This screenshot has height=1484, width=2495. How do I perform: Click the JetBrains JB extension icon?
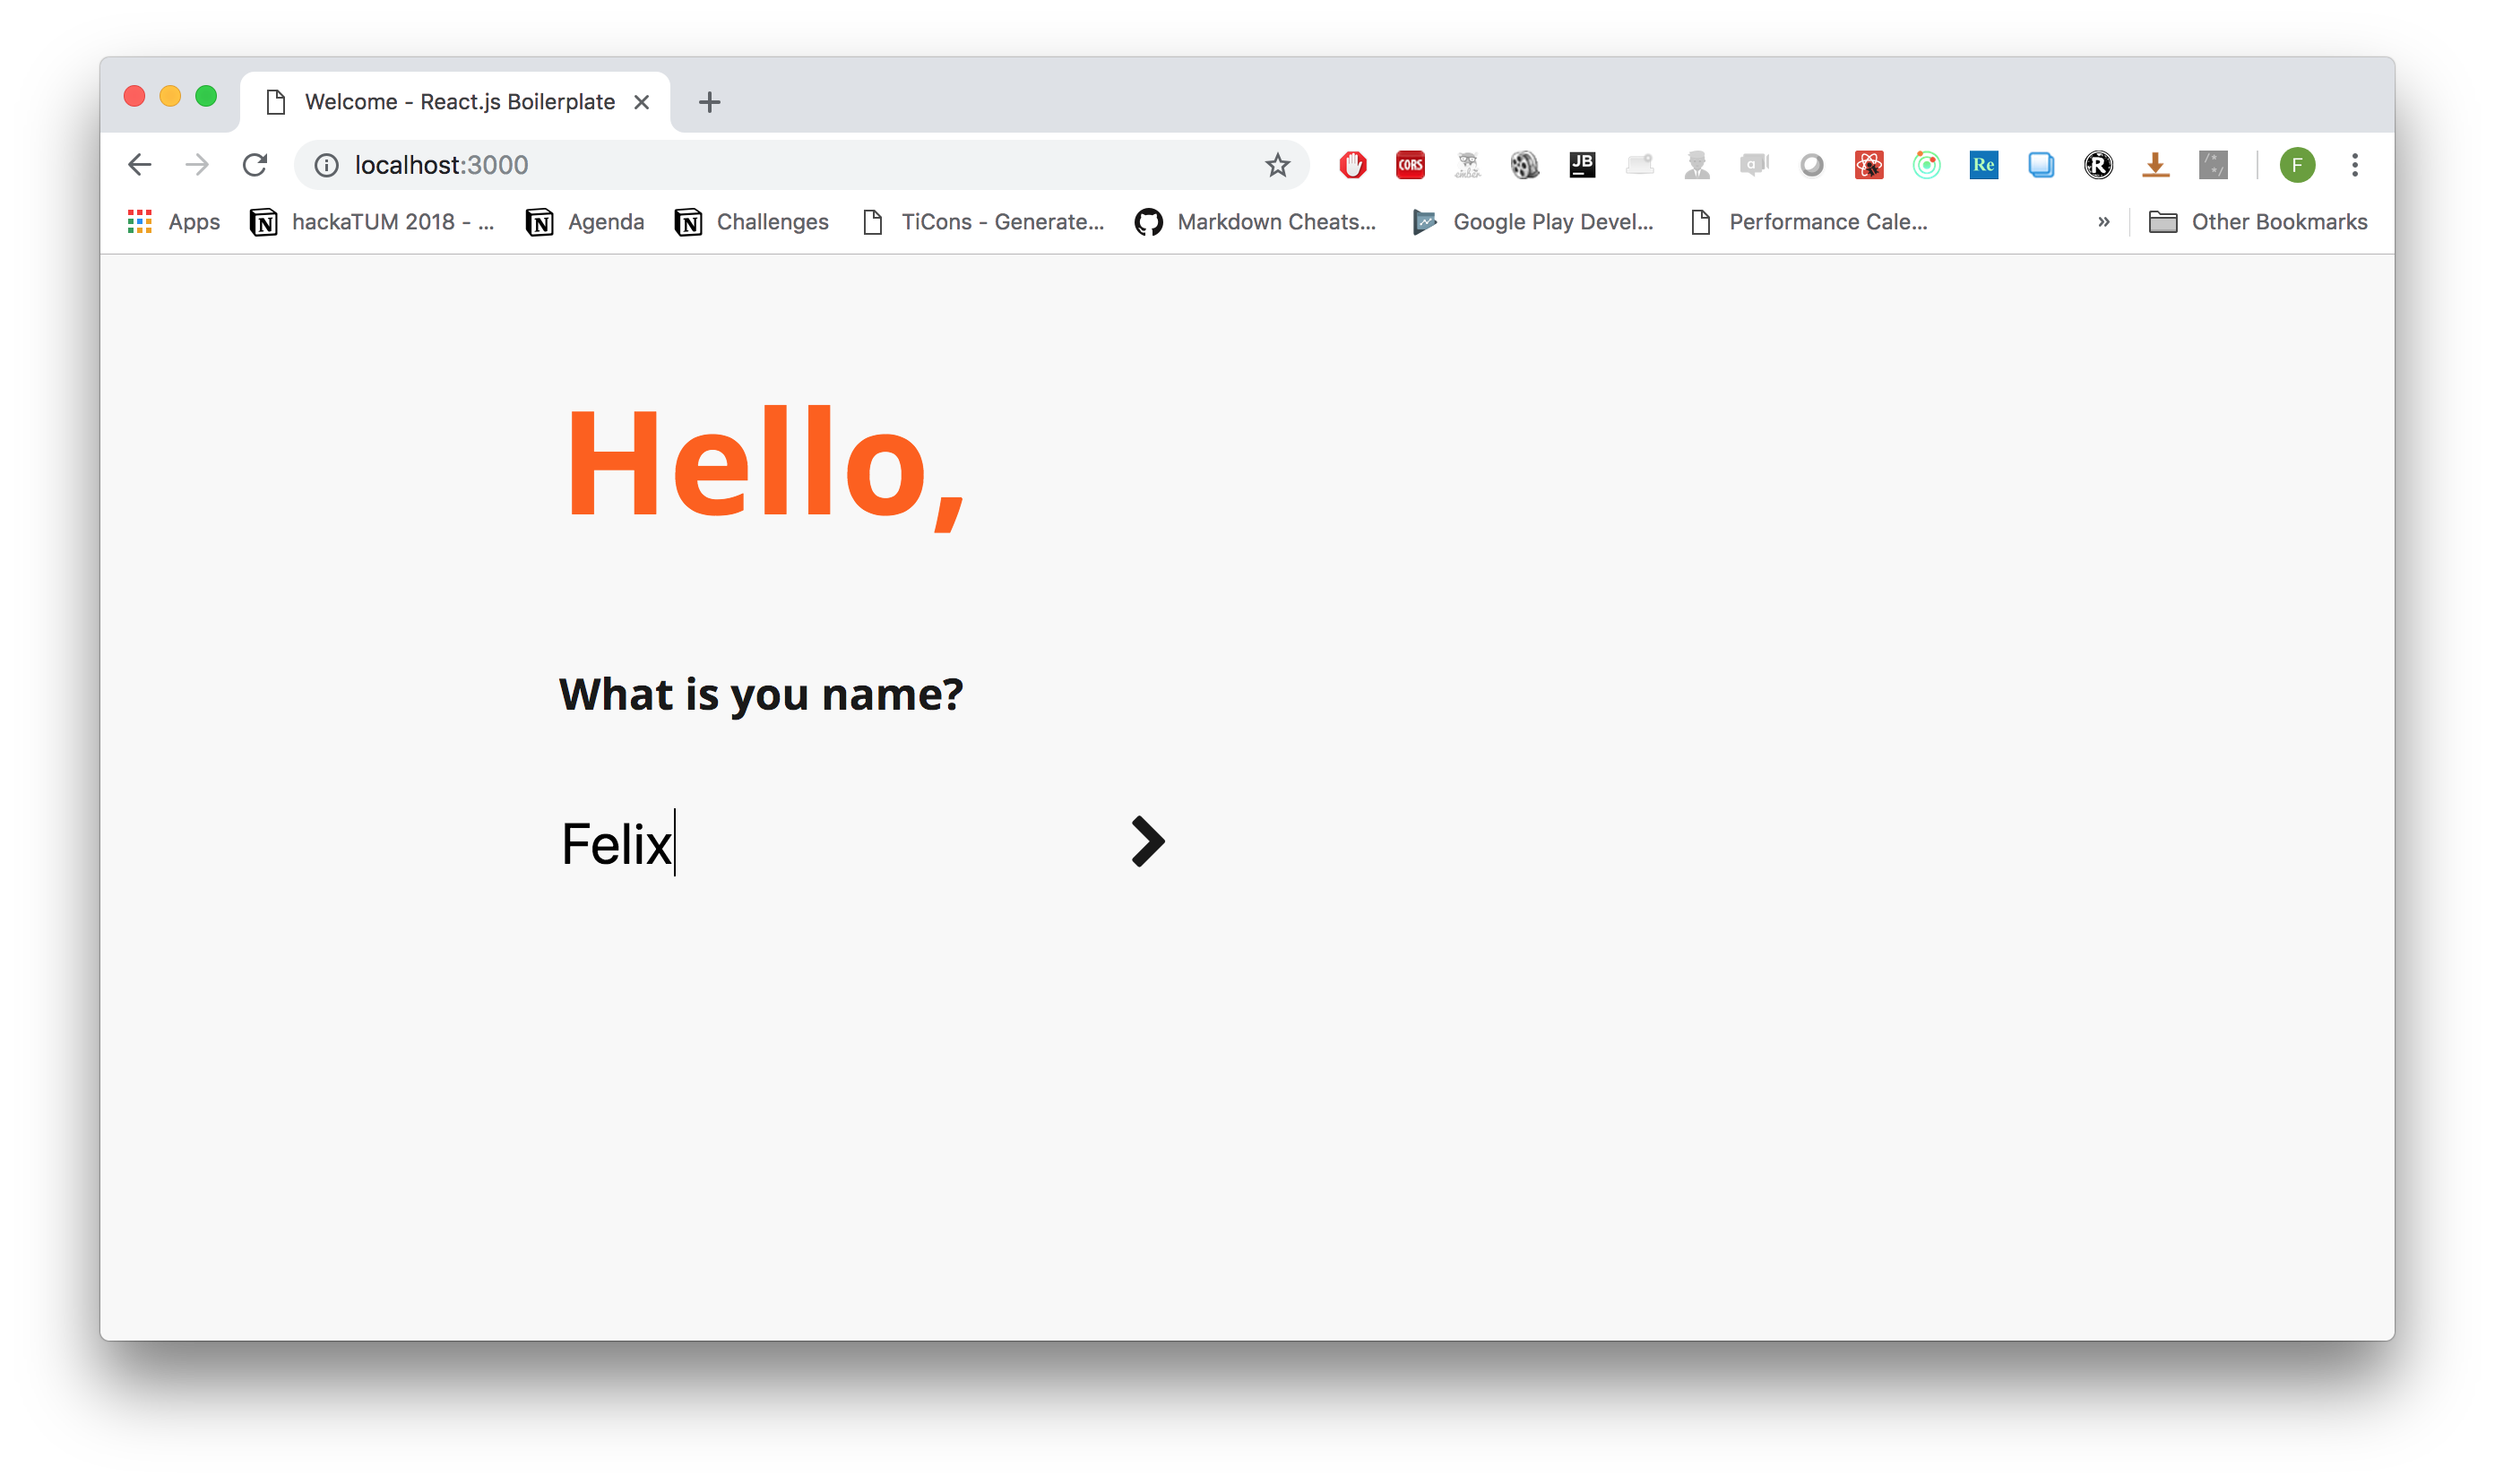click(1582, 165)
